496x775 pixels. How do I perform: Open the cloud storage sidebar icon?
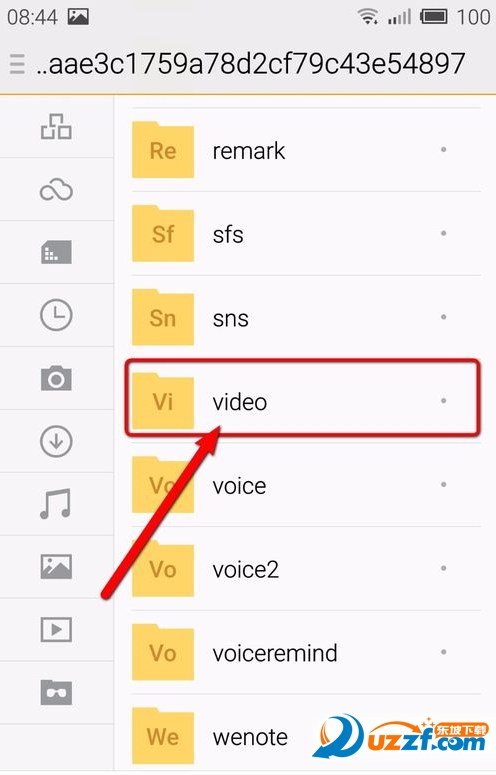tap(56, 190)
